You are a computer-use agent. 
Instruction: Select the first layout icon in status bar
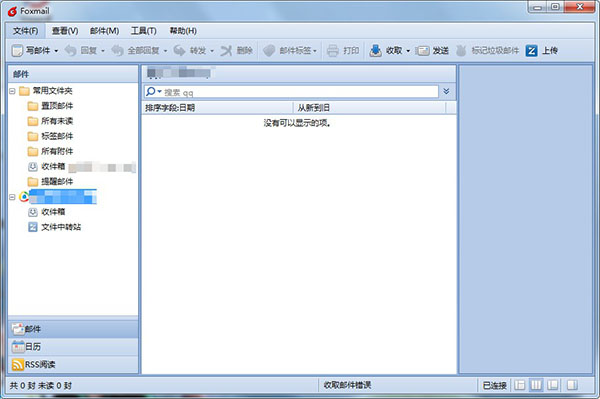(520, 385)
